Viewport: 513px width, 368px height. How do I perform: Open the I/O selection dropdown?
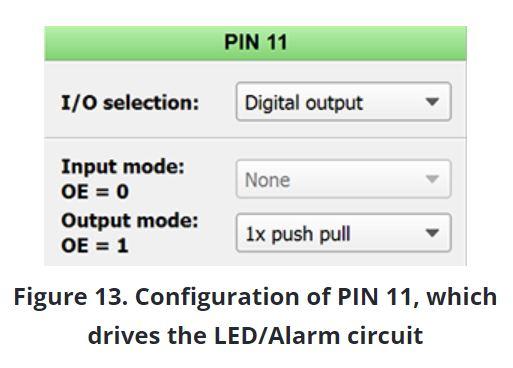(344, 102)
